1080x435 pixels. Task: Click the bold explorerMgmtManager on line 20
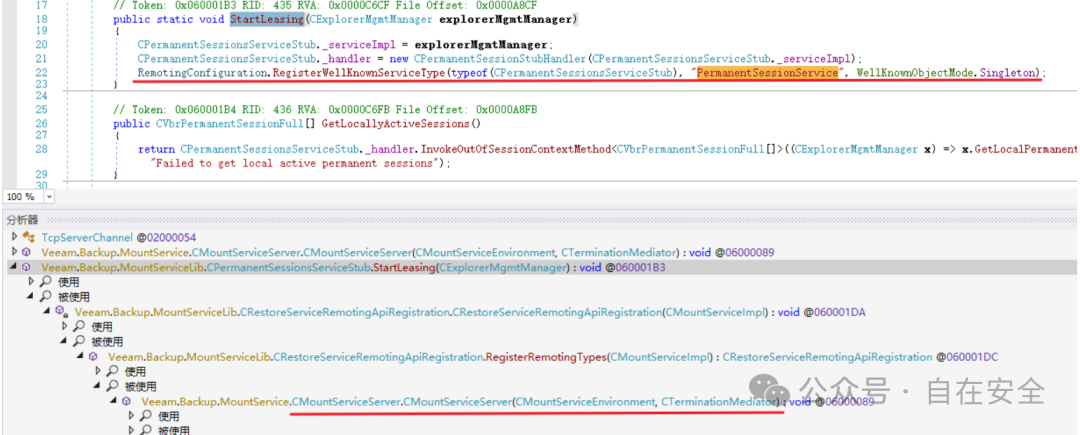(481, 45)
